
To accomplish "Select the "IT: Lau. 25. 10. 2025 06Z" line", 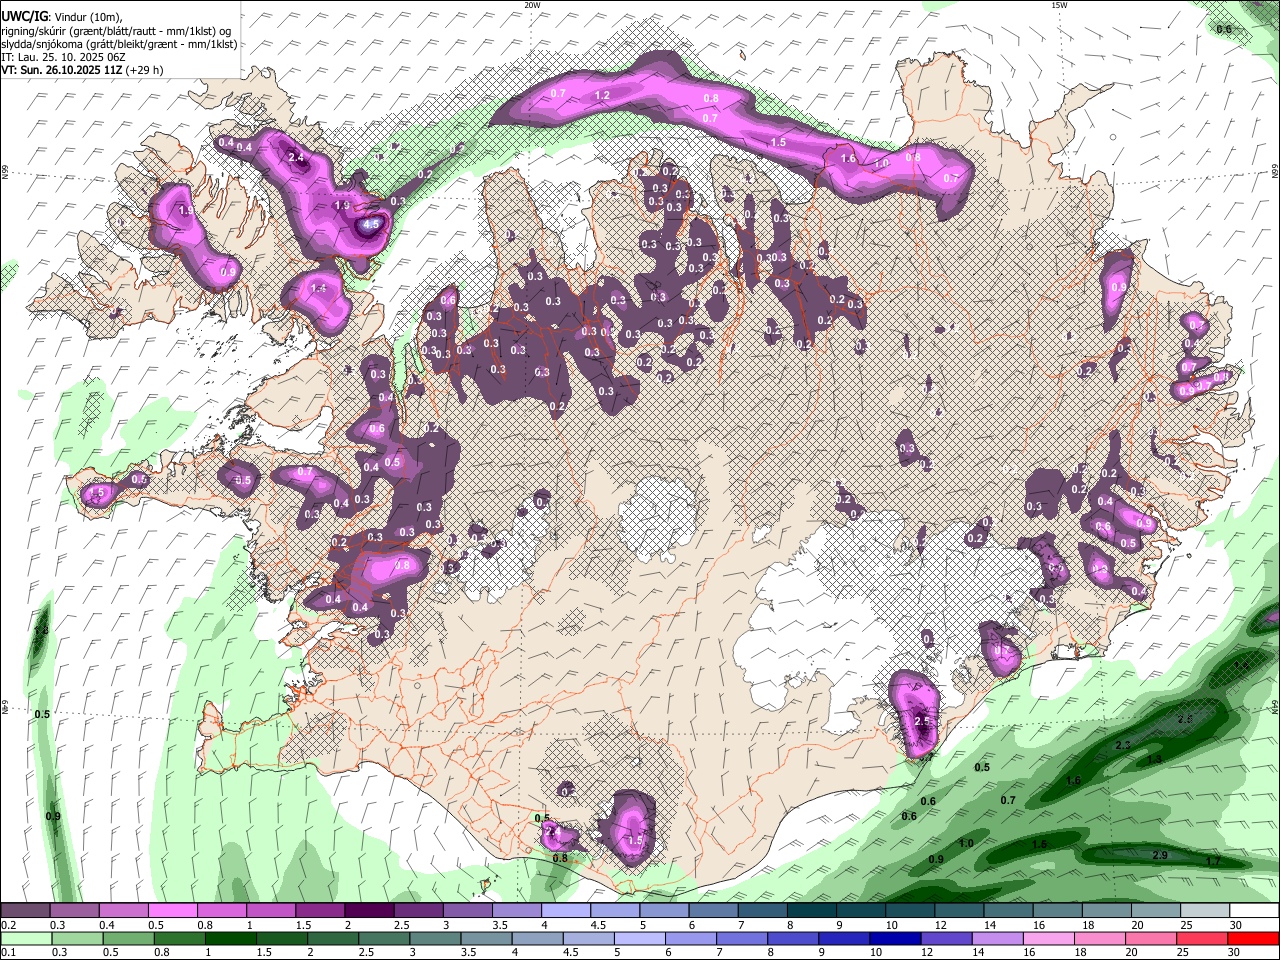I will (65, 57).
